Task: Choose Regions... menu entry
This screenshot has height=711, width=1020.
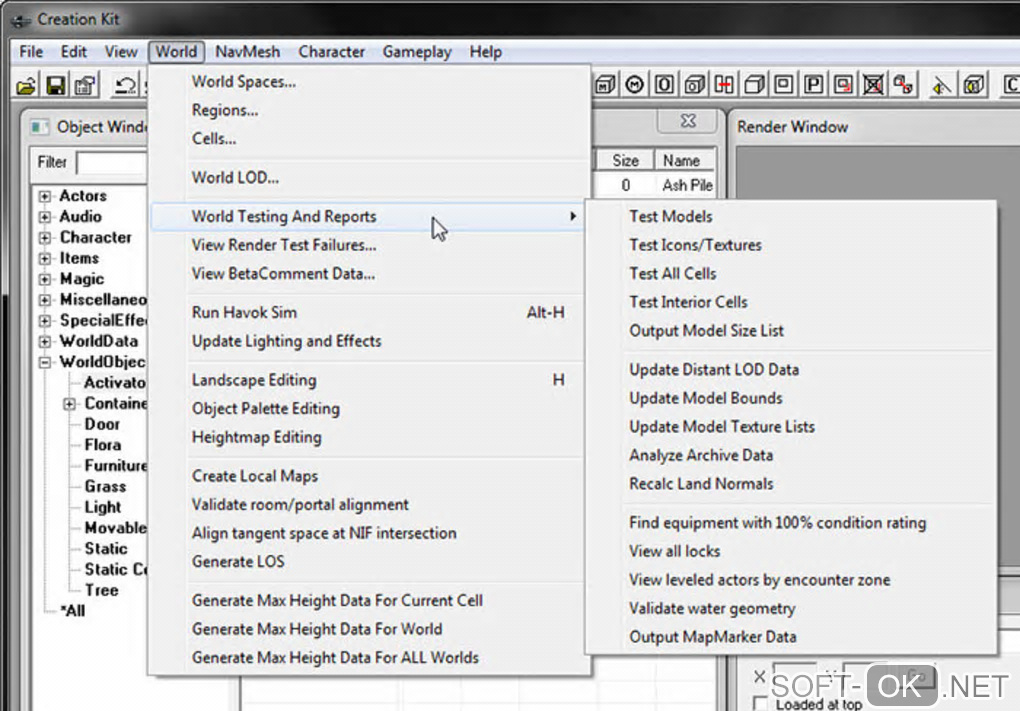Action: (369, 111)
